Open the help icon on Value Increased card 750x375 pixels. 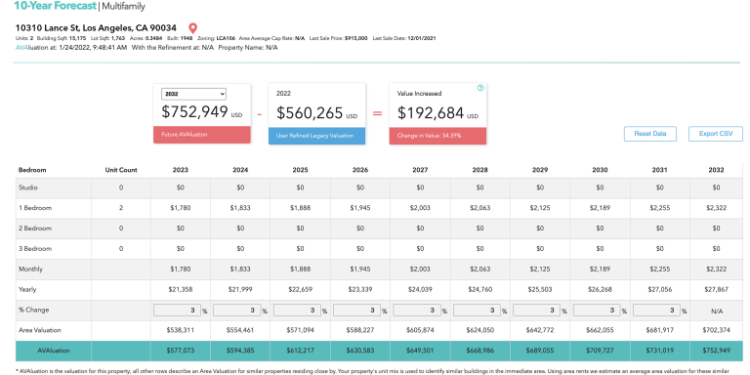(481, 88)
